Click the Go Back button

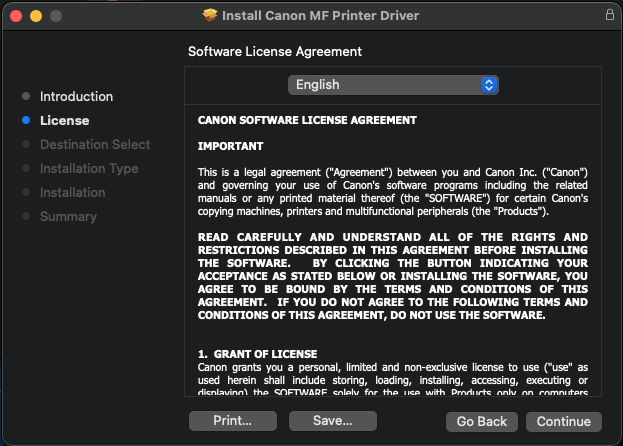tap(482, 421)
